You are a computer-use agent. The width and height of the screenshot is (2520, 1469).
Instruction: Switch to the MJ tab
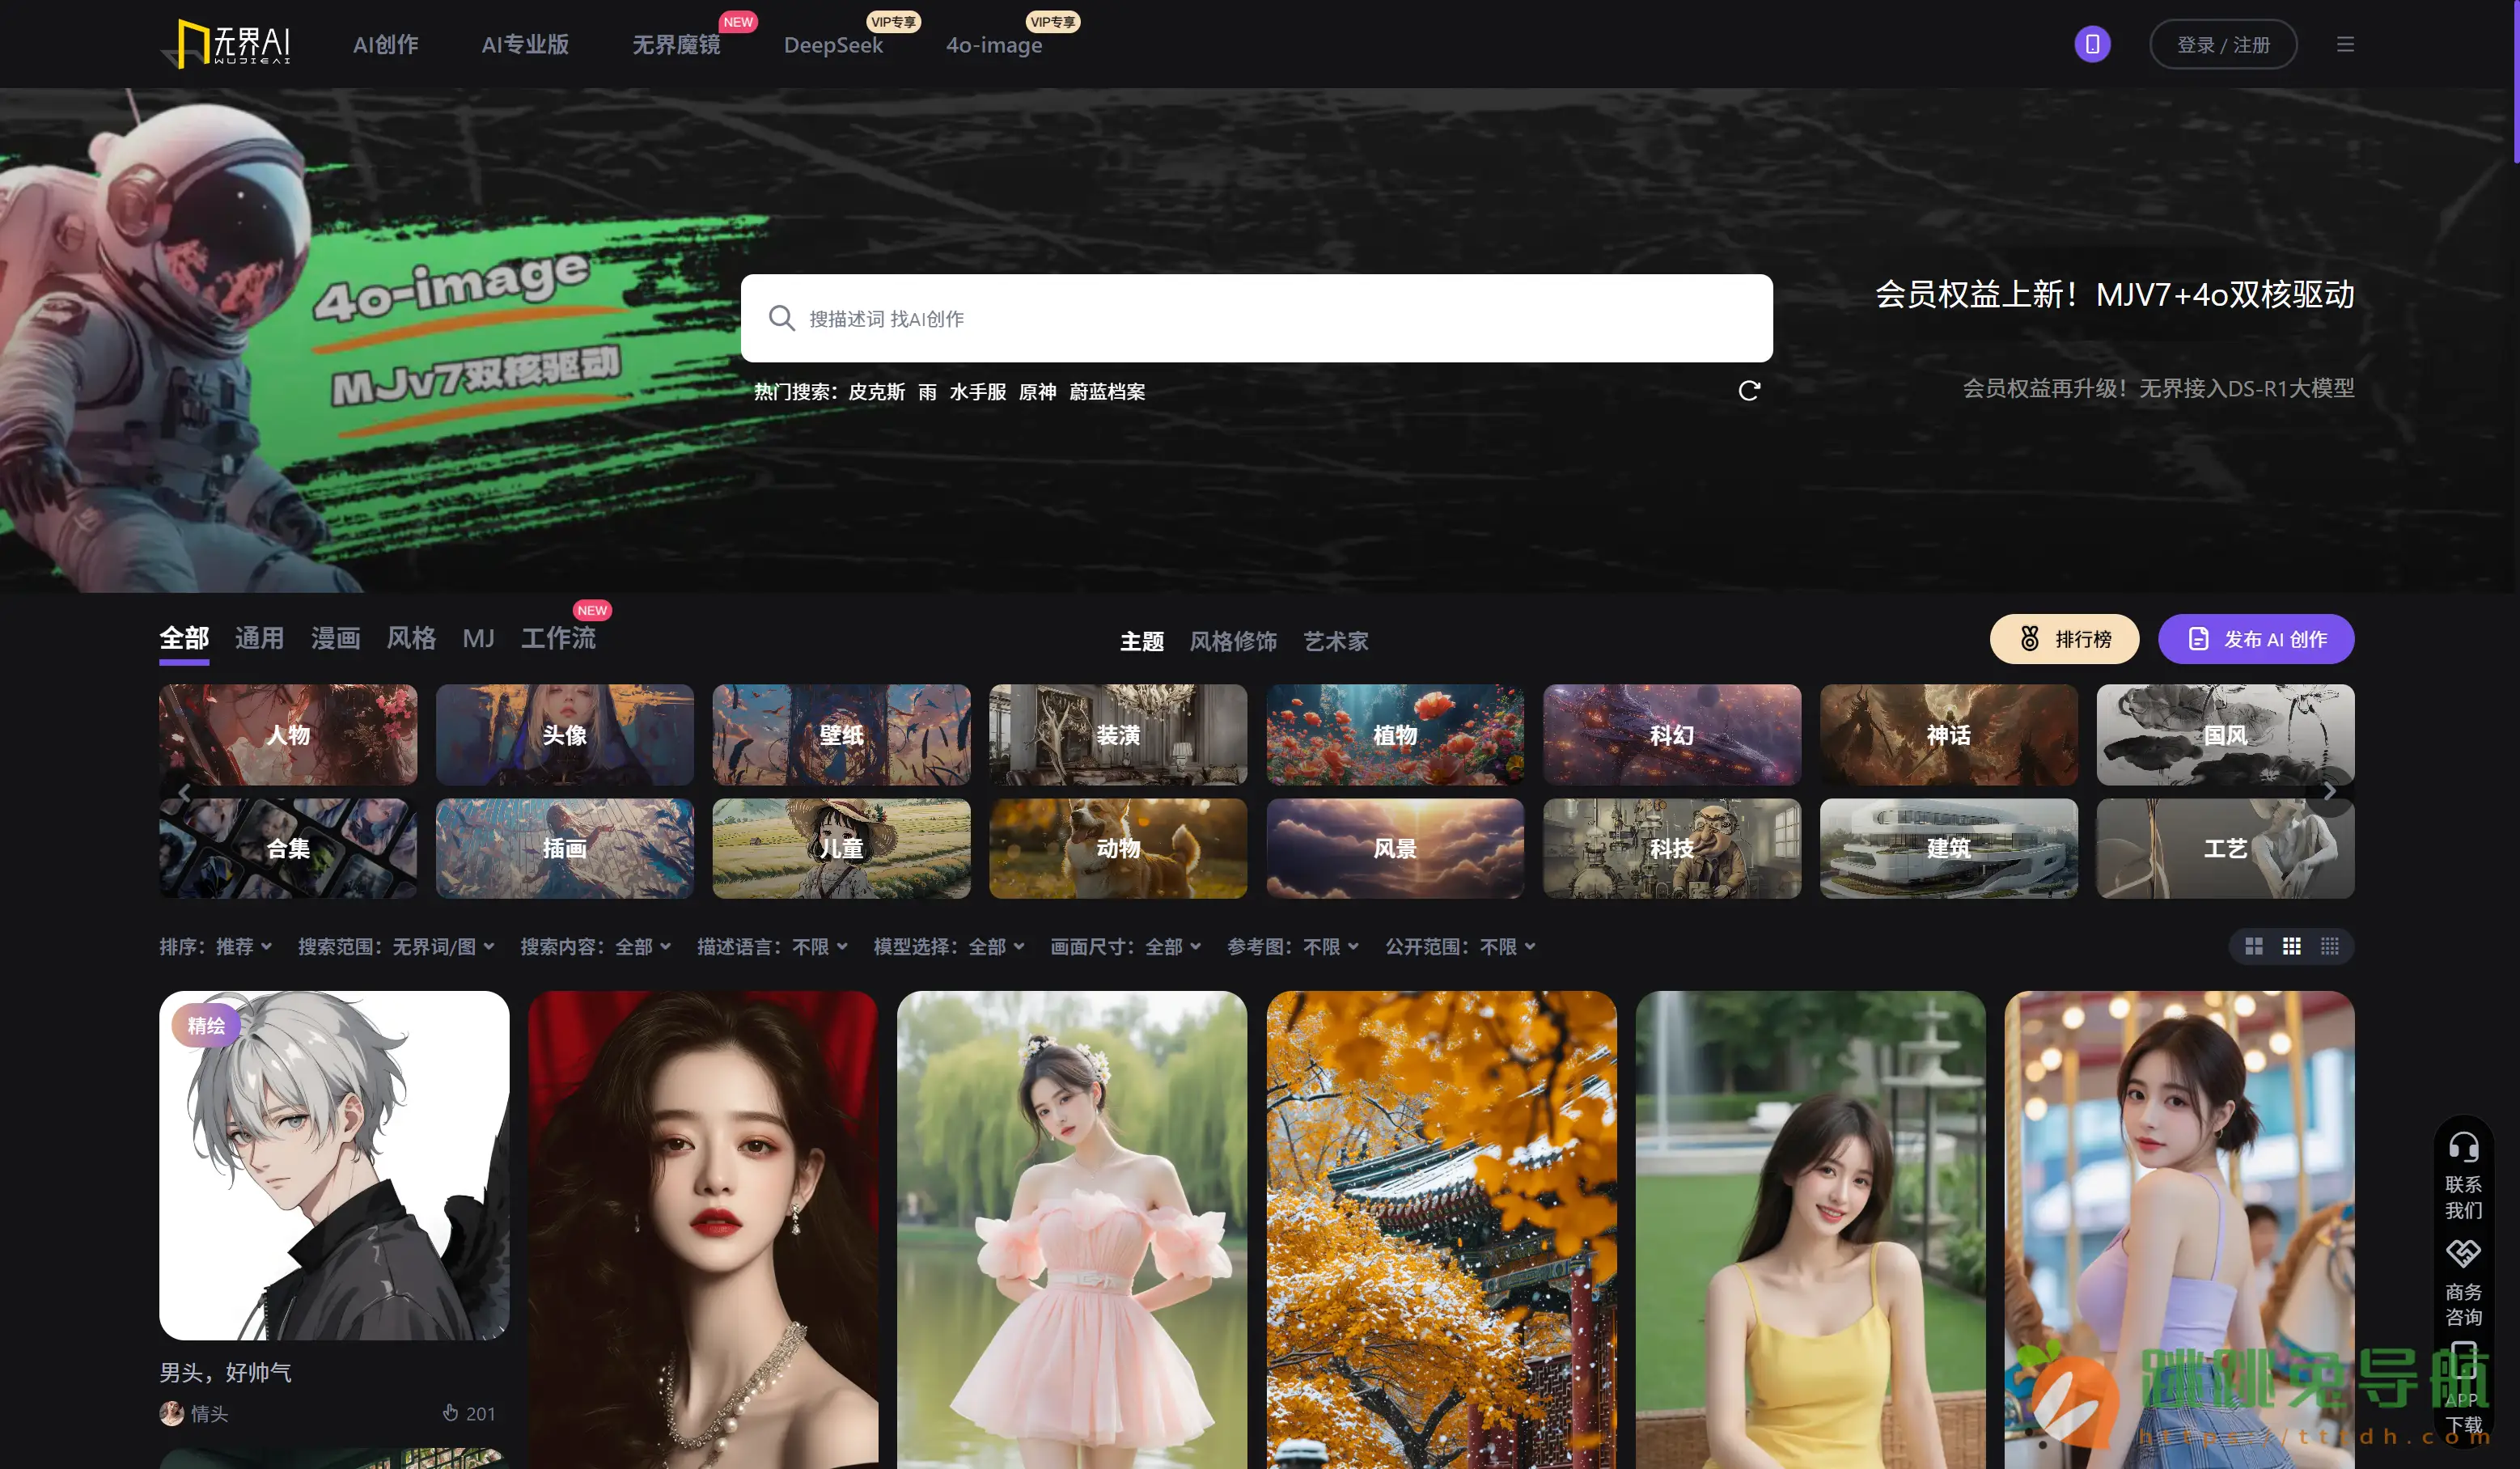479,638
